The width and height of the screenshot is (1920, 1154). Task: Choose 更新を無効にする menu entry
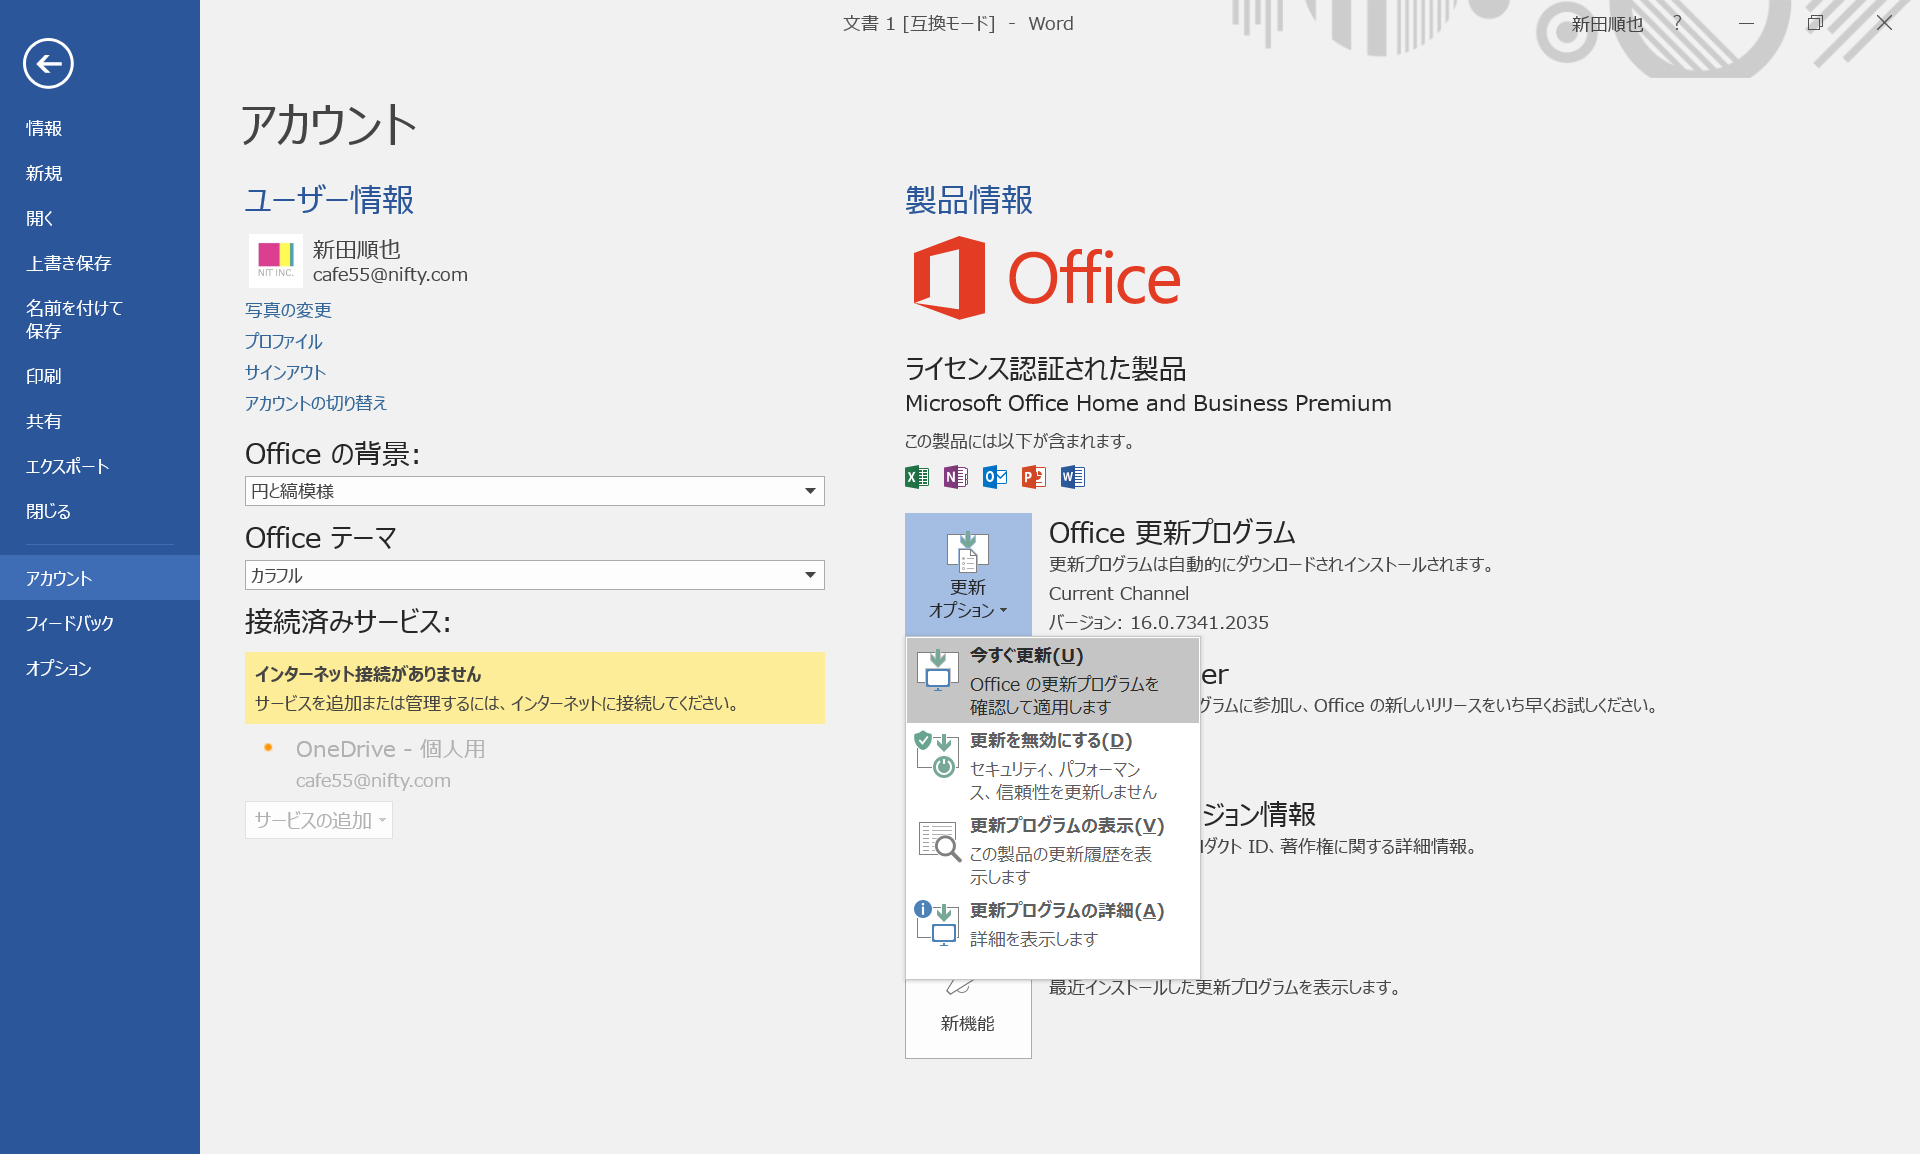1052,765
